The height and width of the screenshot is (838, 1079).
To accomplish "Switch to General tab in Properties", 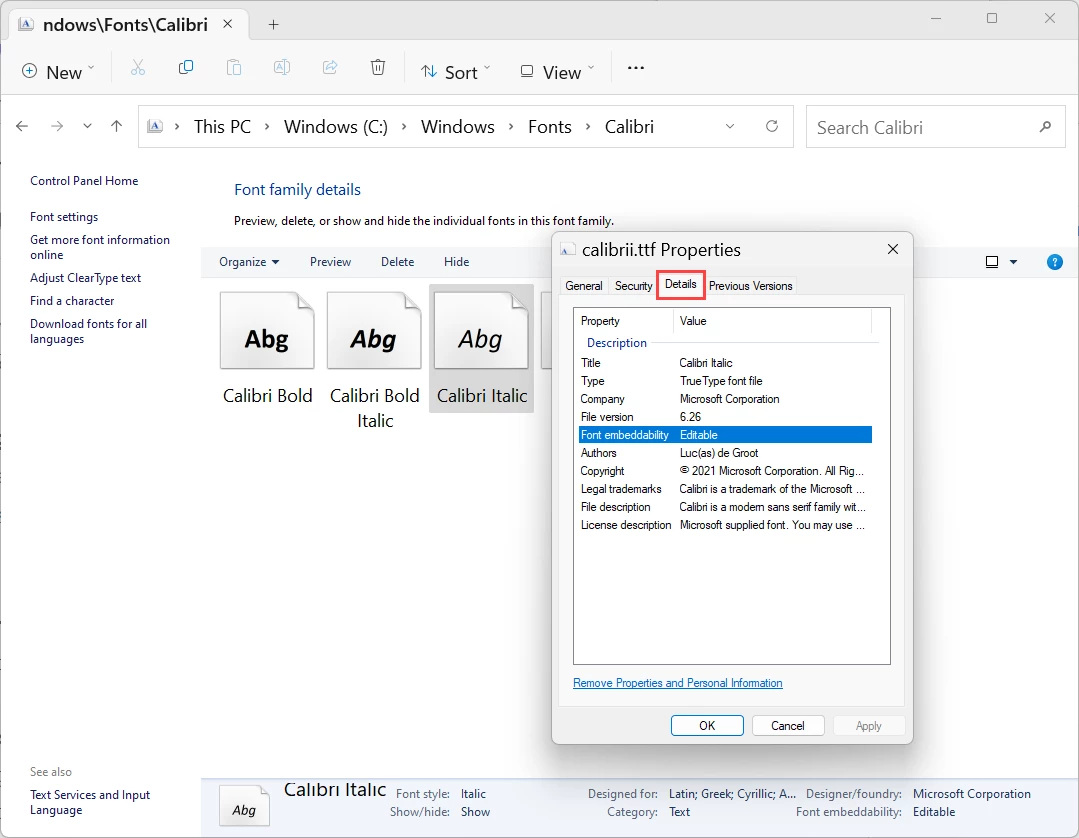I will tap(584, 286).
